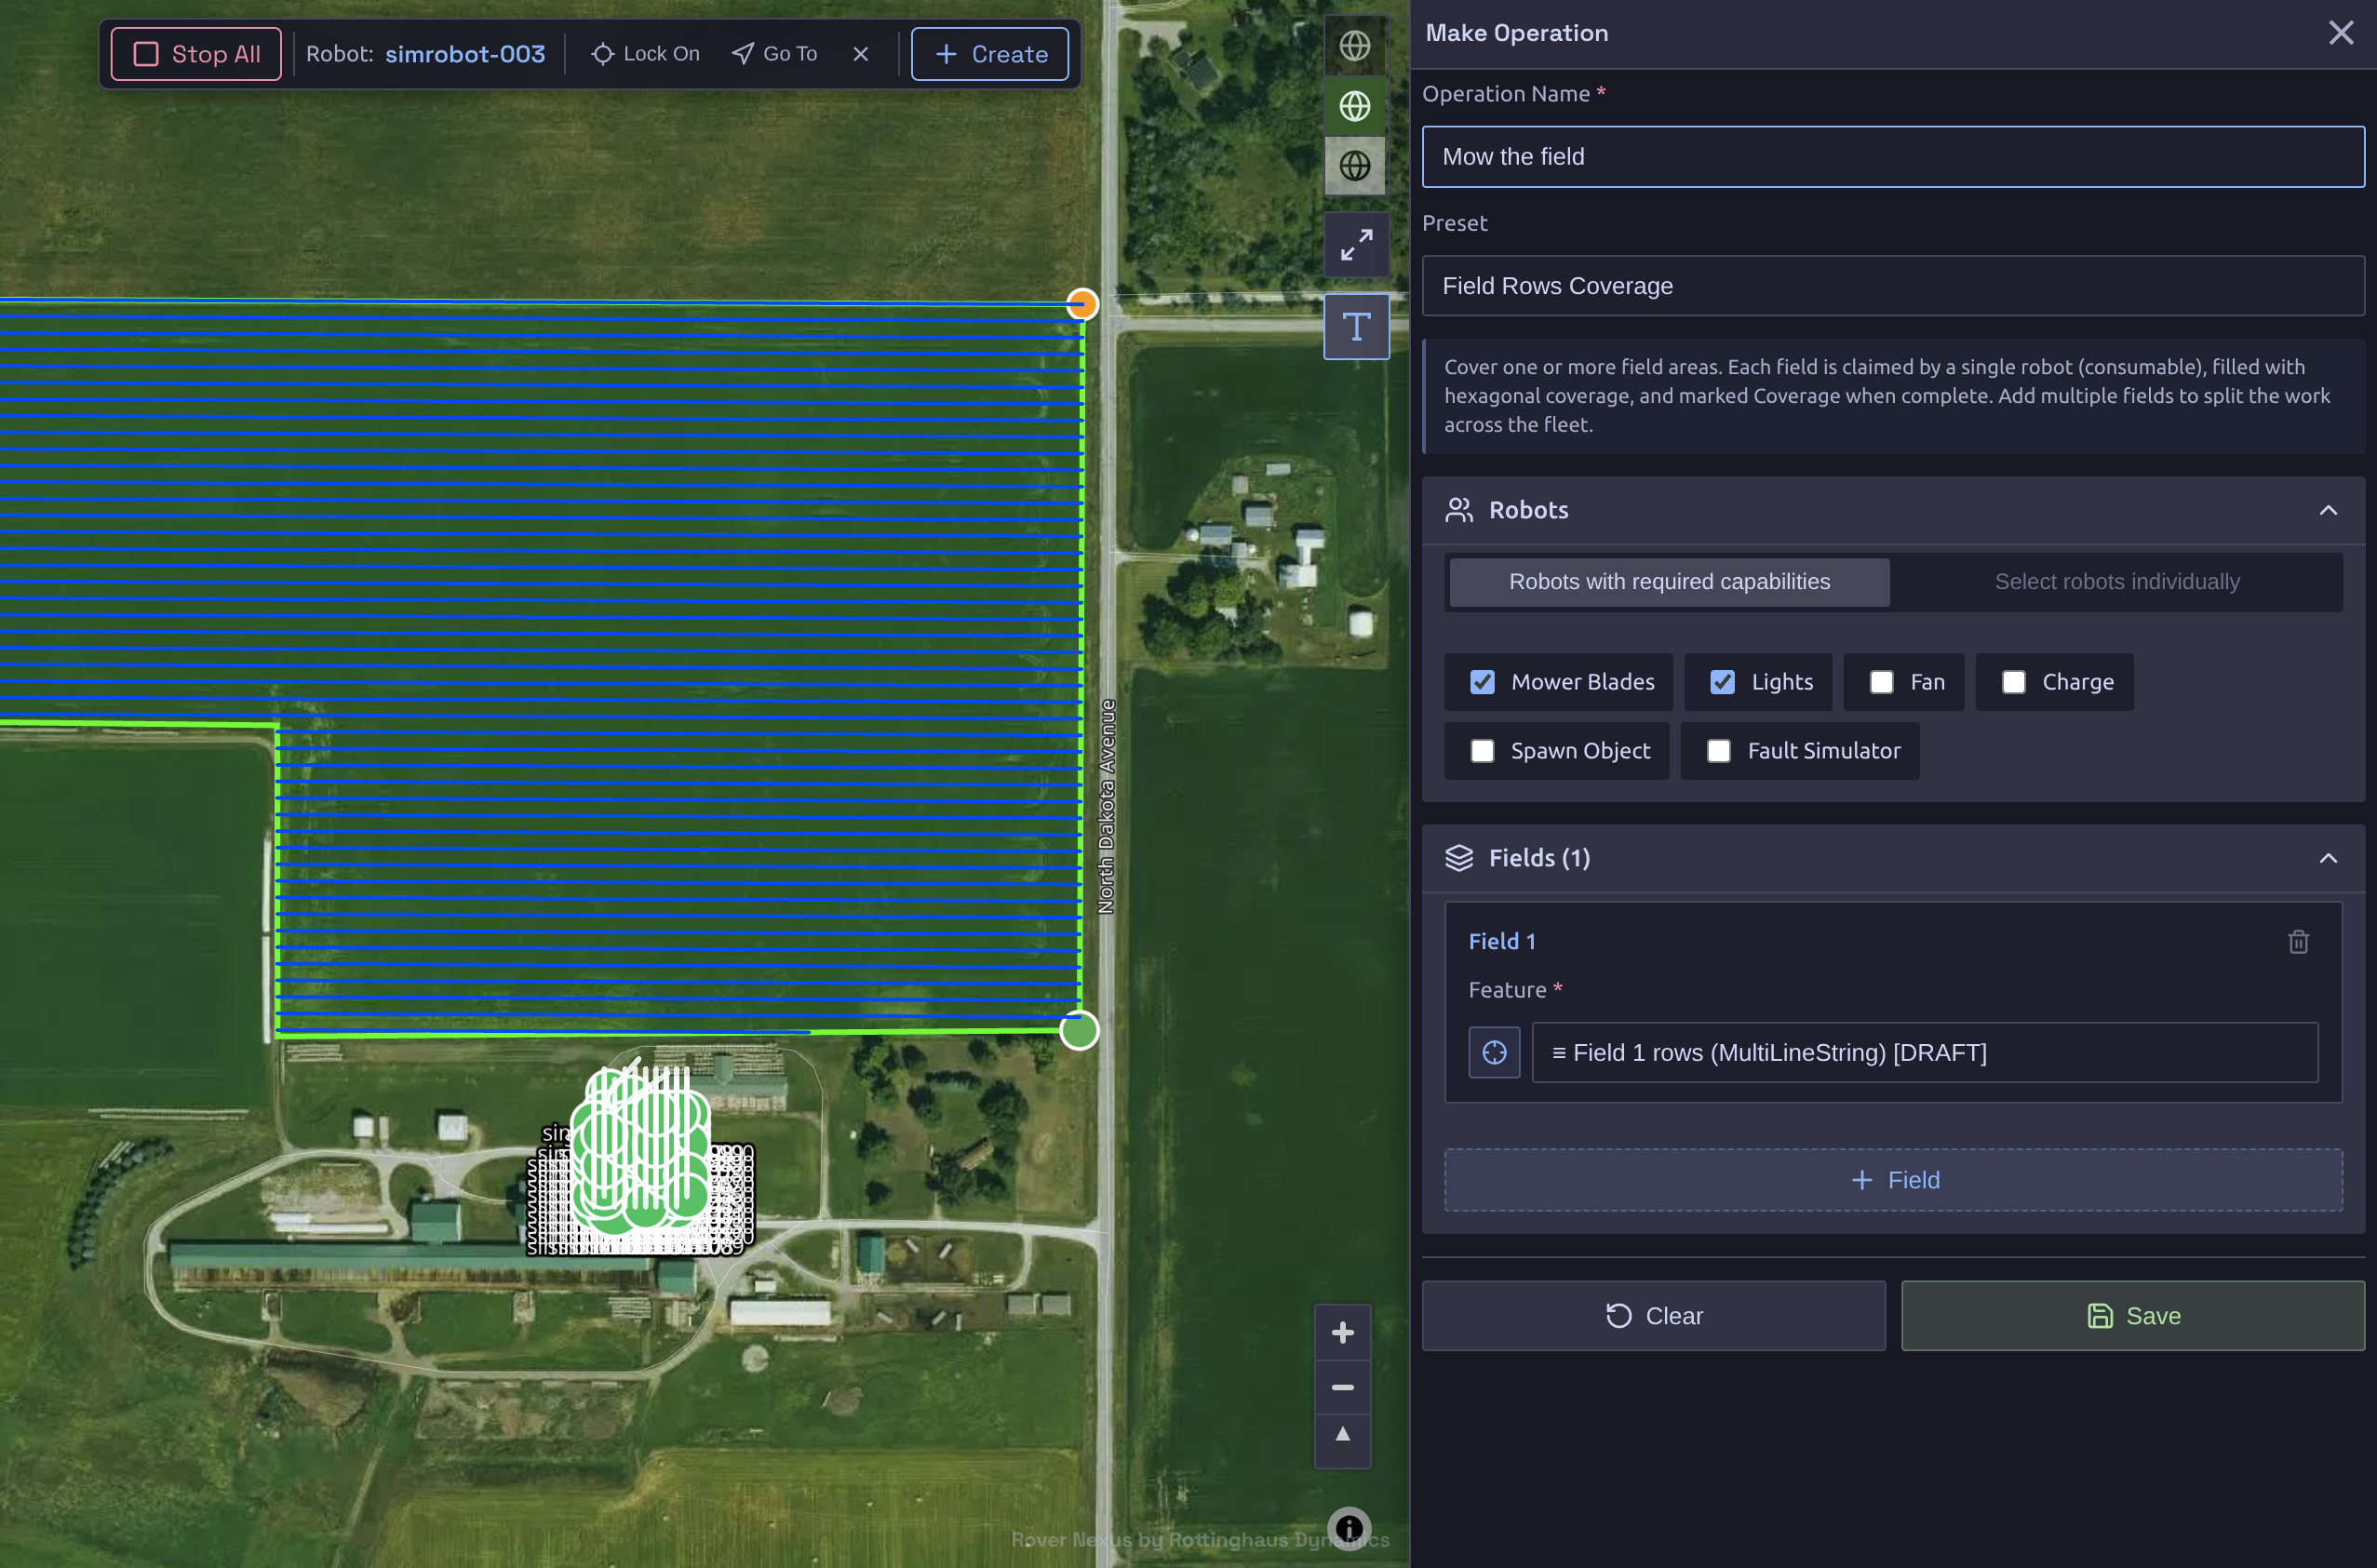2377x1568 pixels.
Task: Select the second globe basemap icon
Action: pyautogui.click(x=1355, y=106)
